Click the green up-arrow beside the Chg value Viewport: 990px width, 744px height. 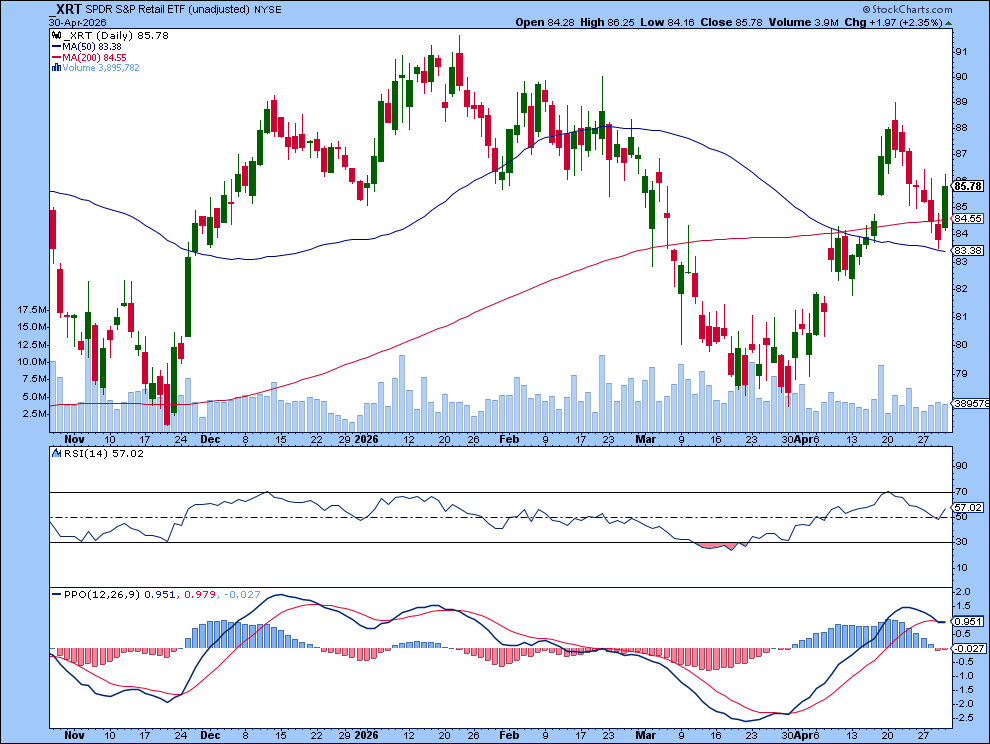pos(949,23)
